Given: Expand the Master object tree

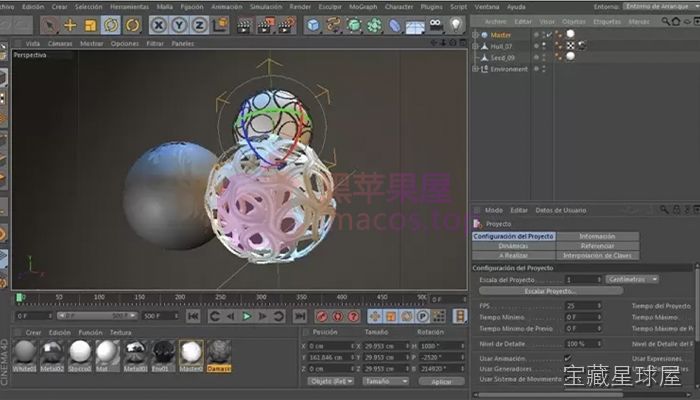Looking at the screenshot, I should point(475,35).
